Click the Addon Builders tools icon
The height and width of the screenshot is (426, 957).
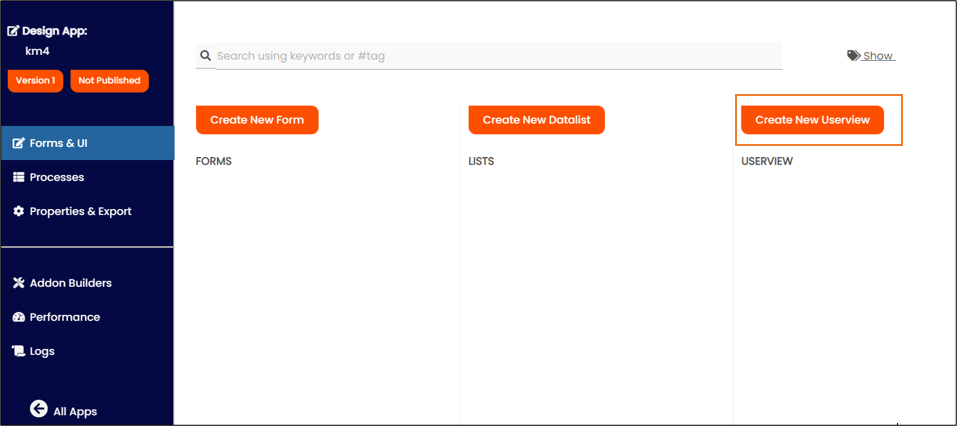pos(19,283)
